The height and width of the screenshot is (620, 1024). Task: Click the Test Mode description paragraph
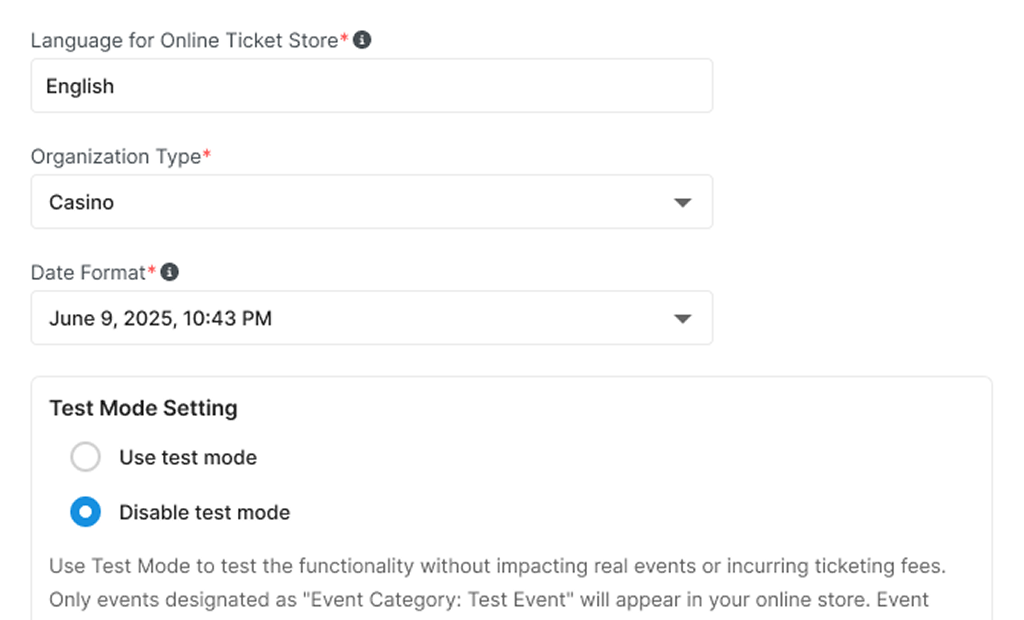[496, 566]
